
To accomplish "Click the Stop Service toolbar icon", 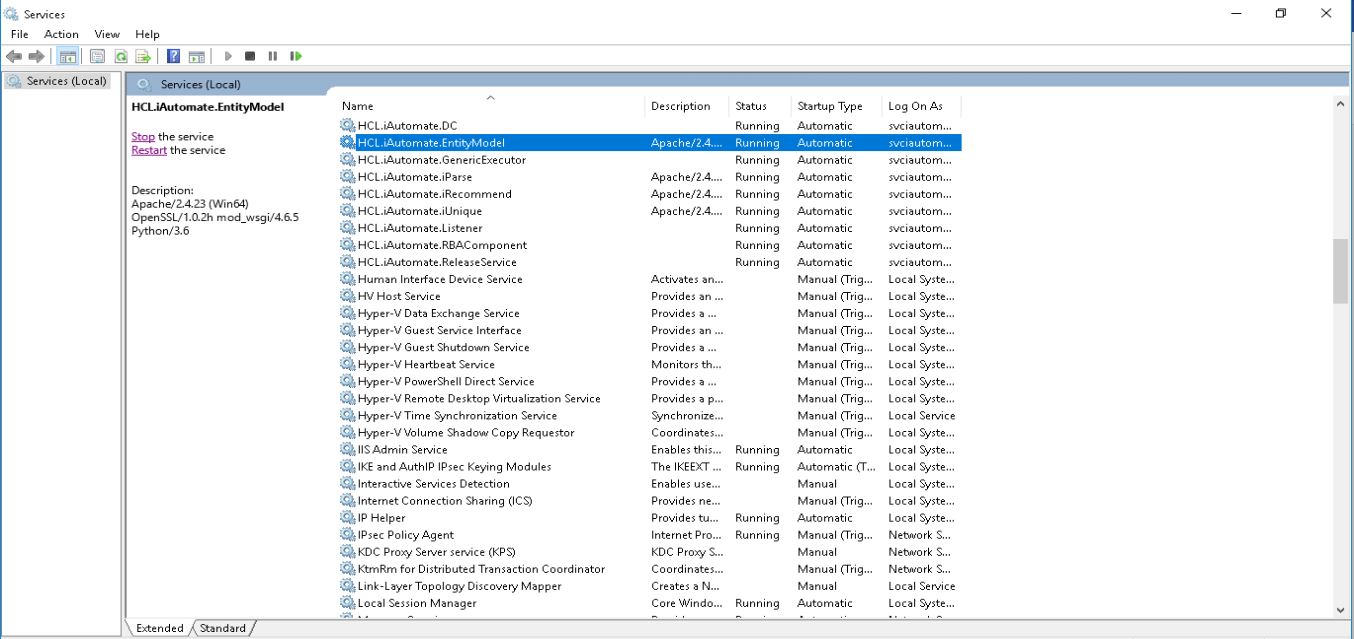I will click(x=249, y=56).
